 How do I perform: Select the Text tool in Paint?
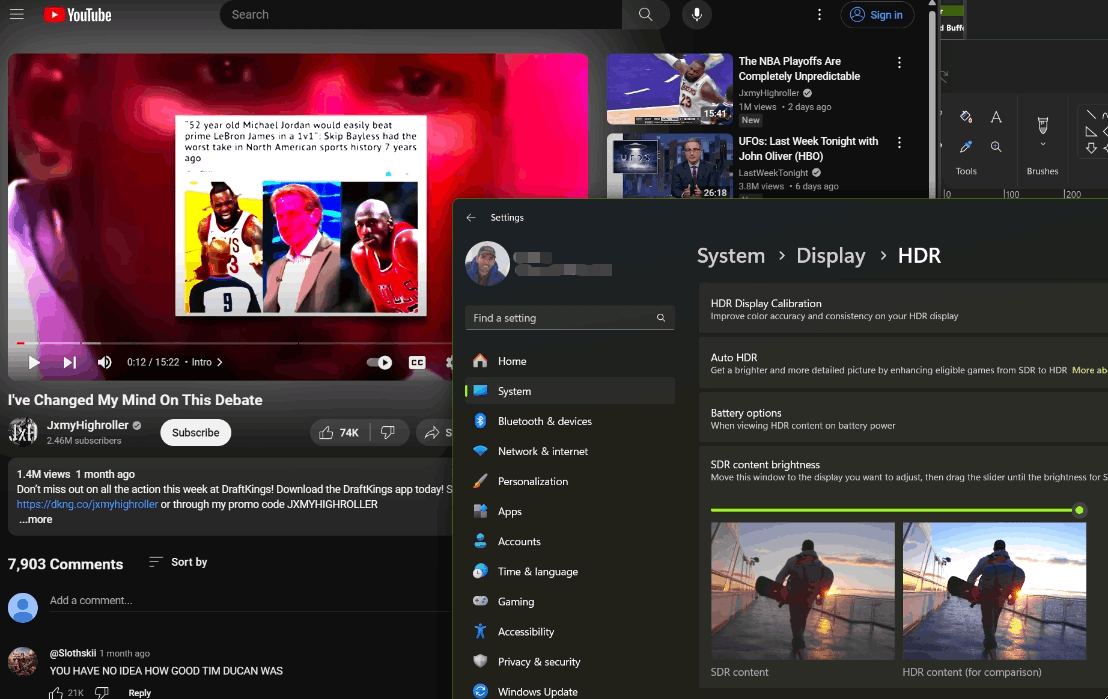(996, 117)
